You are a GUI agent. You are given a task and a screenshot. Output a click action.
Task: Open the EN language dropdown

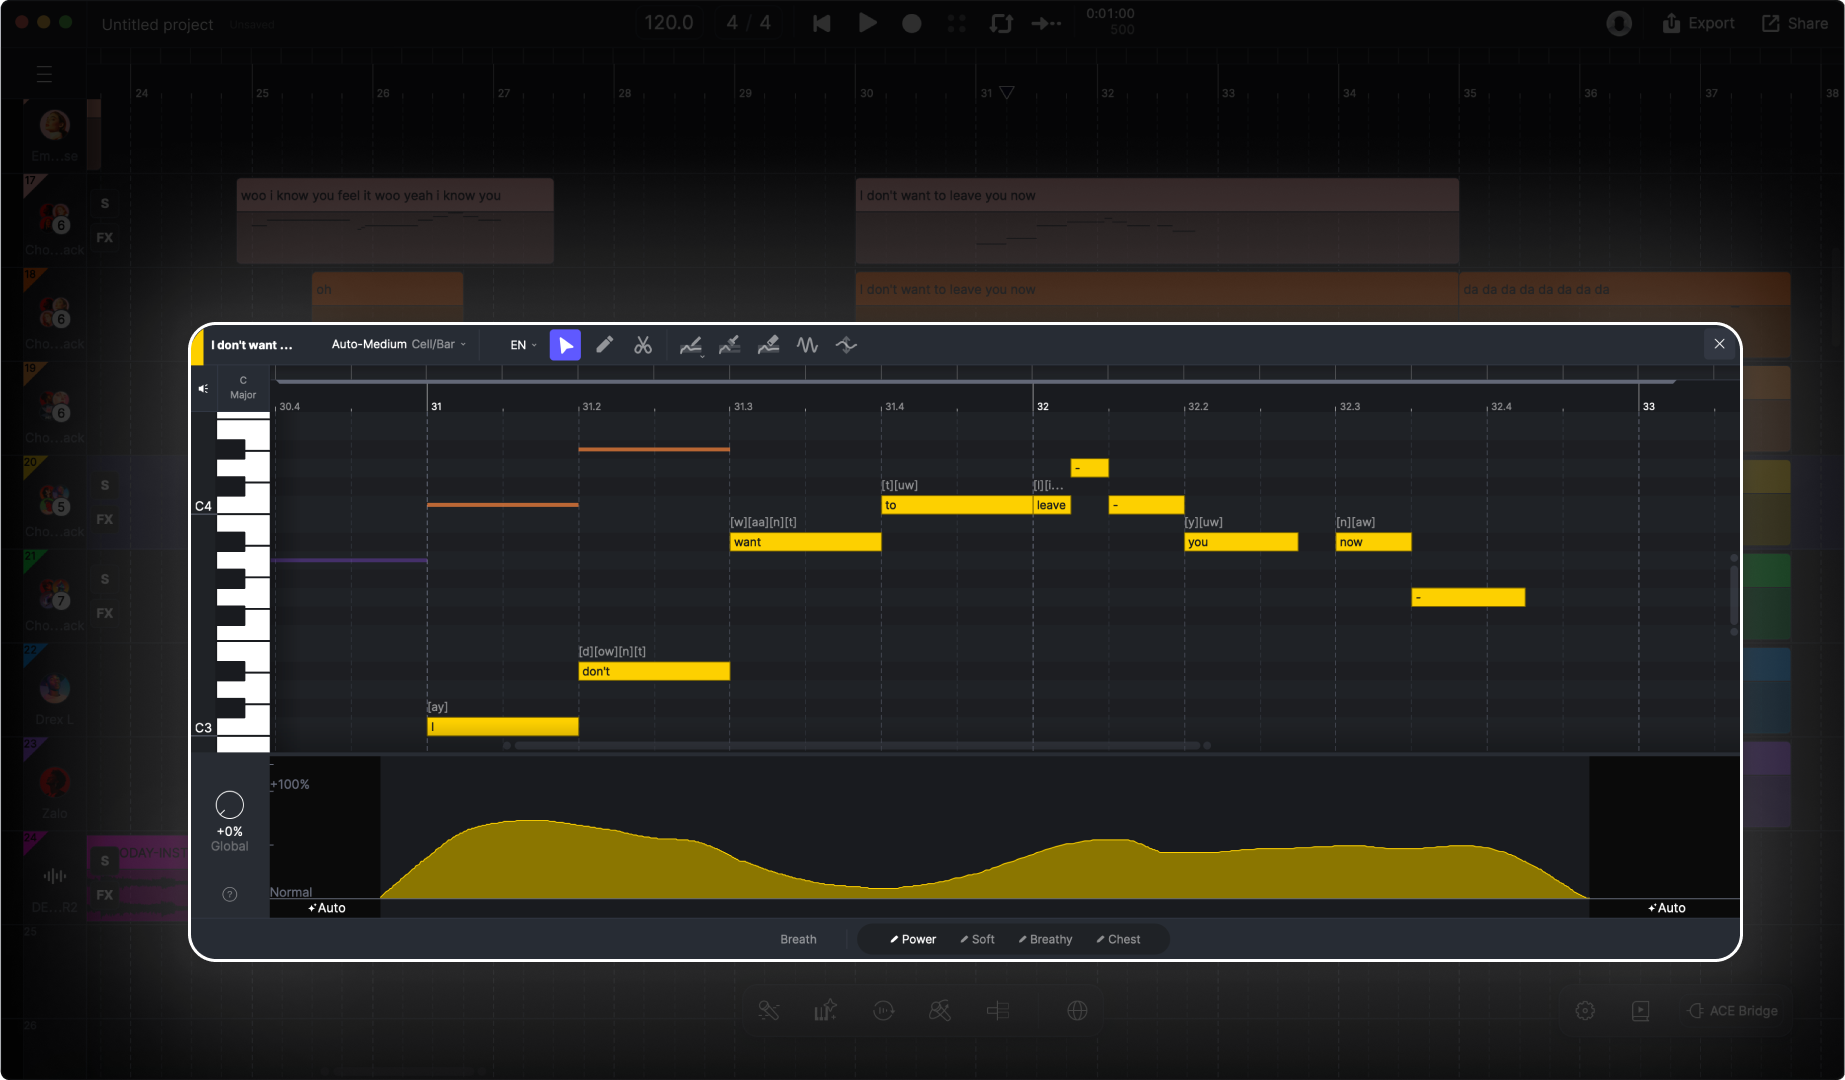pos(523,345)
